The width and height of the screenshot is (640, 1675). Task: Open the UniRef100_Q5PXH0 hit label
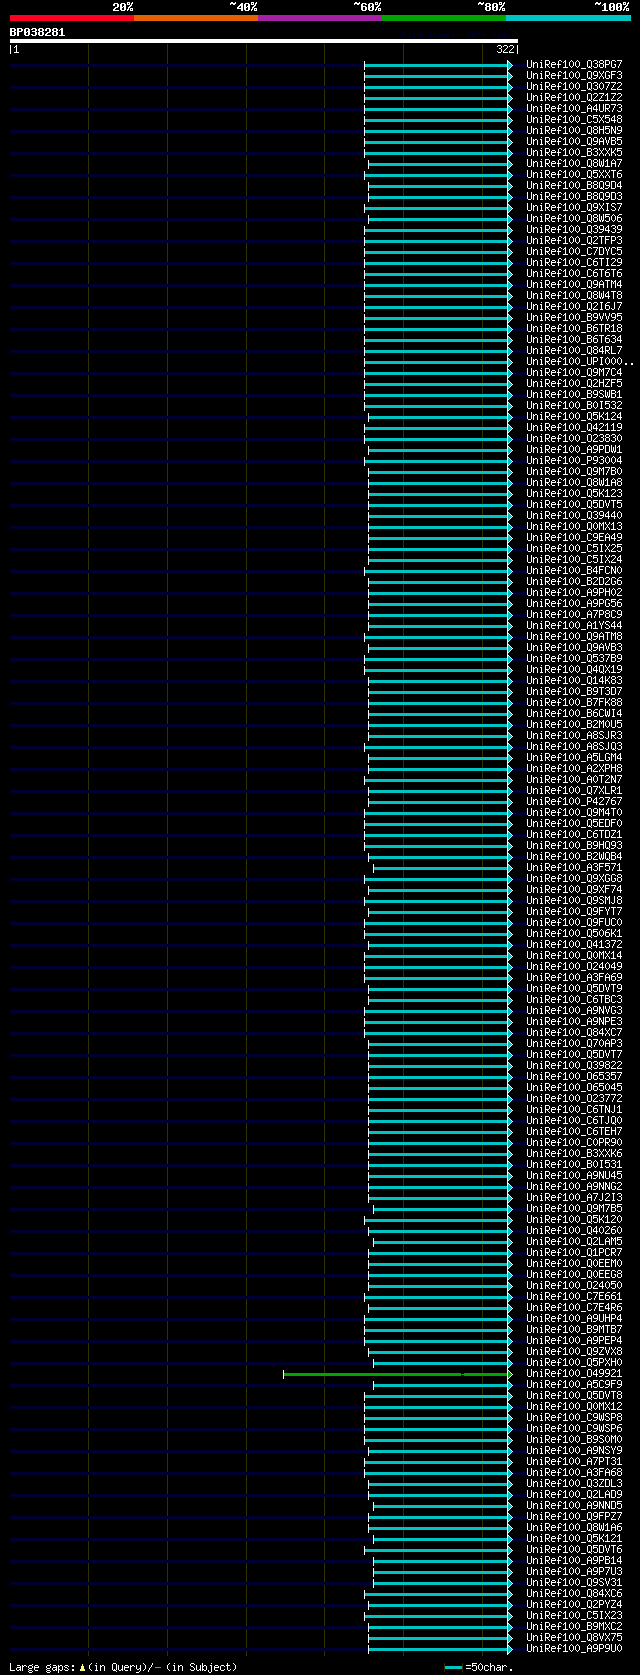tap(574, 1363)
